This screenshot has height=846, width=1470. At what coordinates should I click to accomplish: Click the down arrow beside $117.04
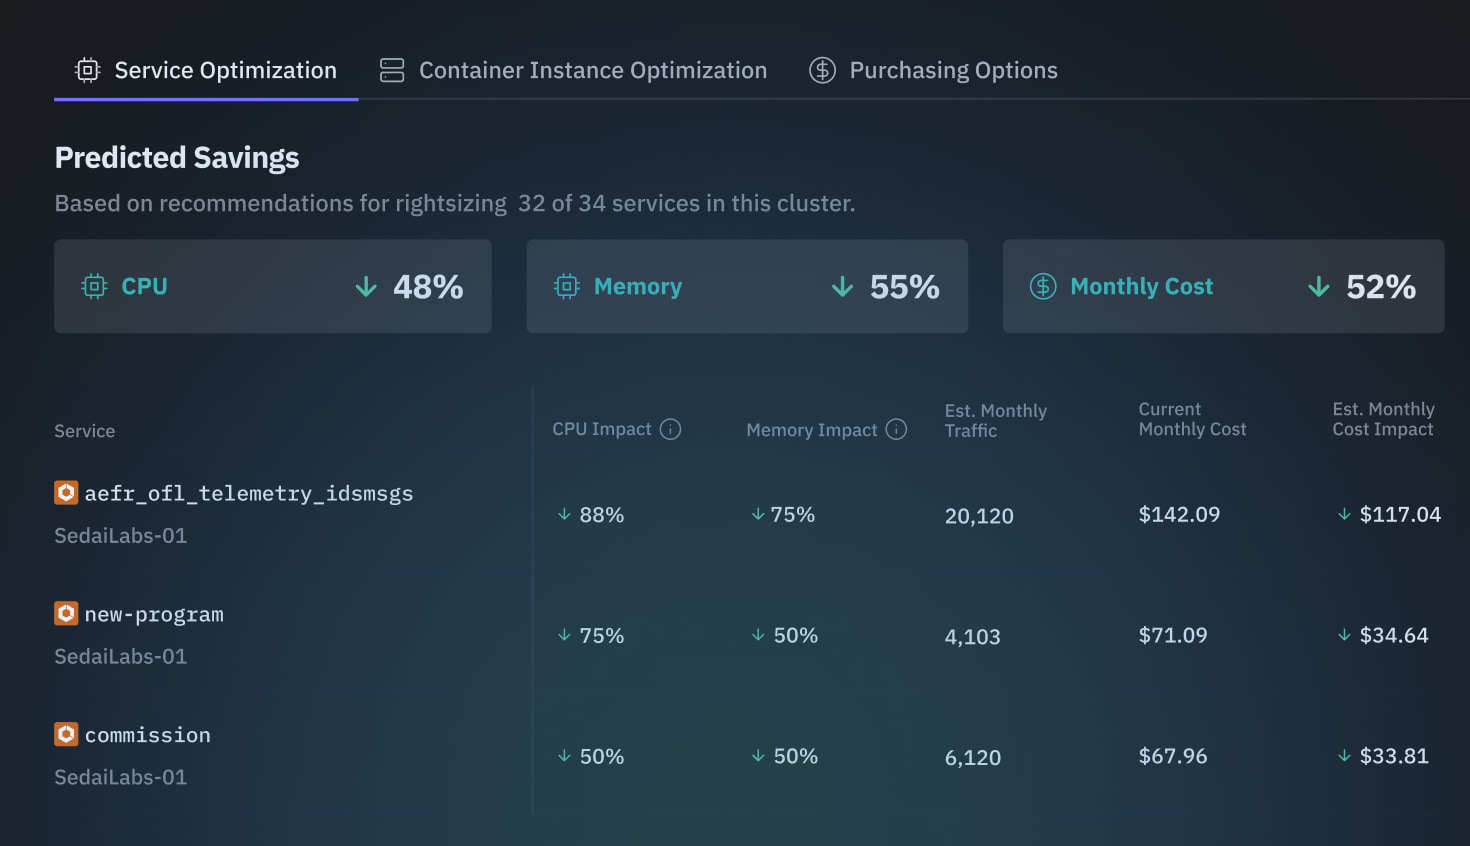tap(1344, 514)
